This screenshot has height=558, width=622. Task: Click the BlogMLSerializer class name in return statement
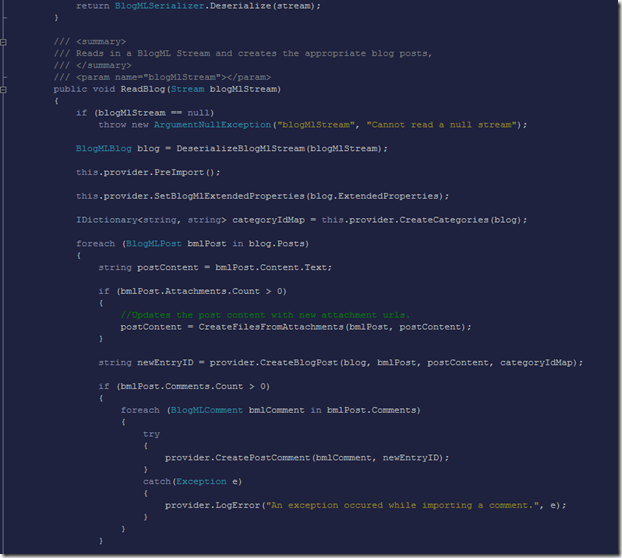click(x=159, y=6)
